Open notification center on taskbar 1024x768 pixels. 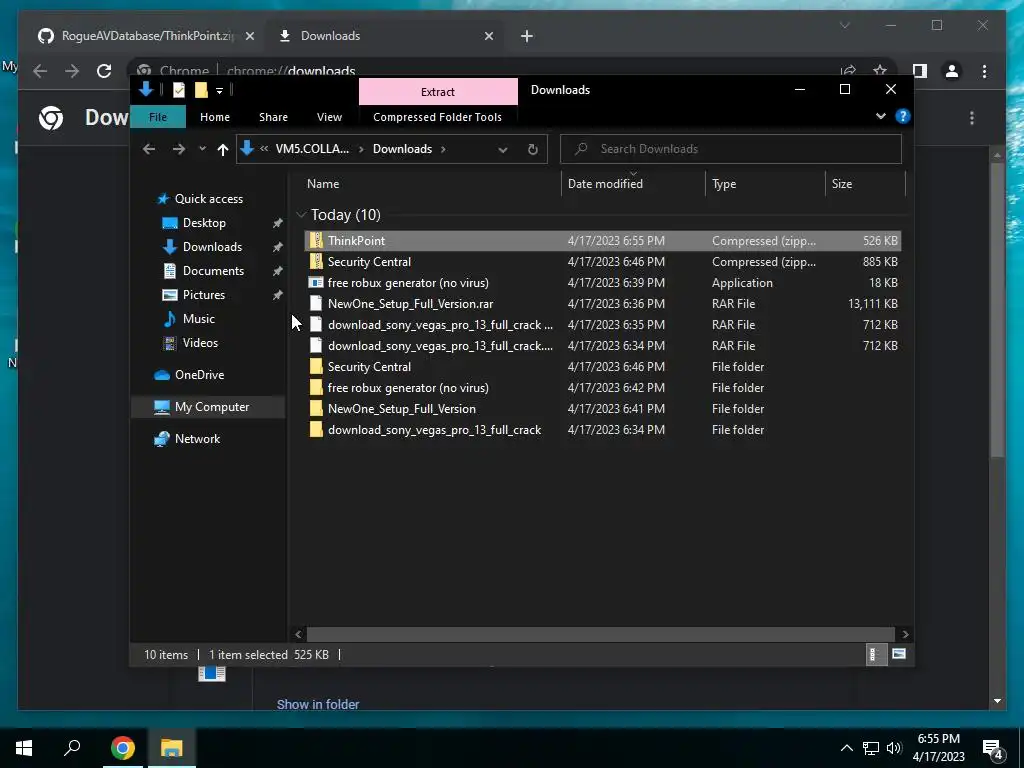993,749
